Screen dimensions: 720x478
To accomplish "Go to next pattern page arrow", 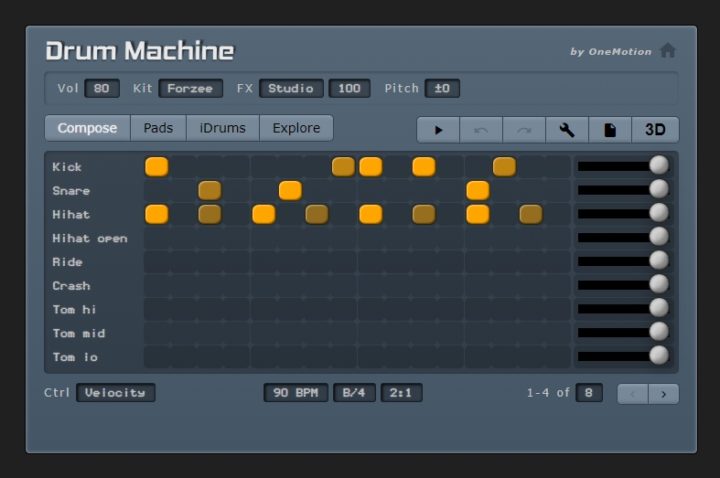I will 663,394.
